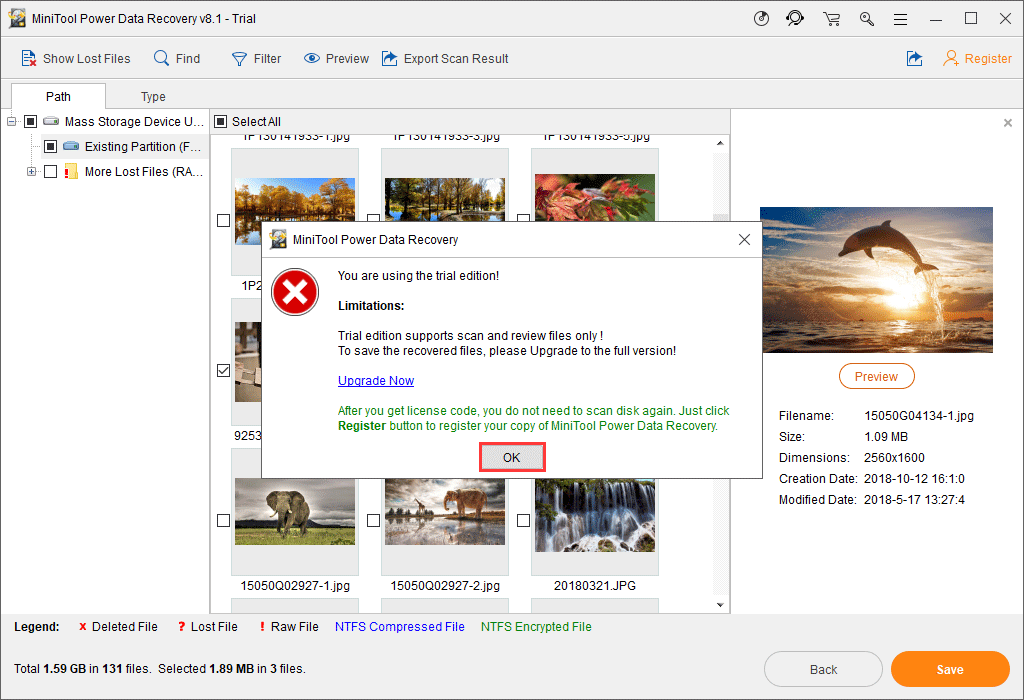Click the orange Save button
1024x700 pixels.
click(x=950, y=669)
